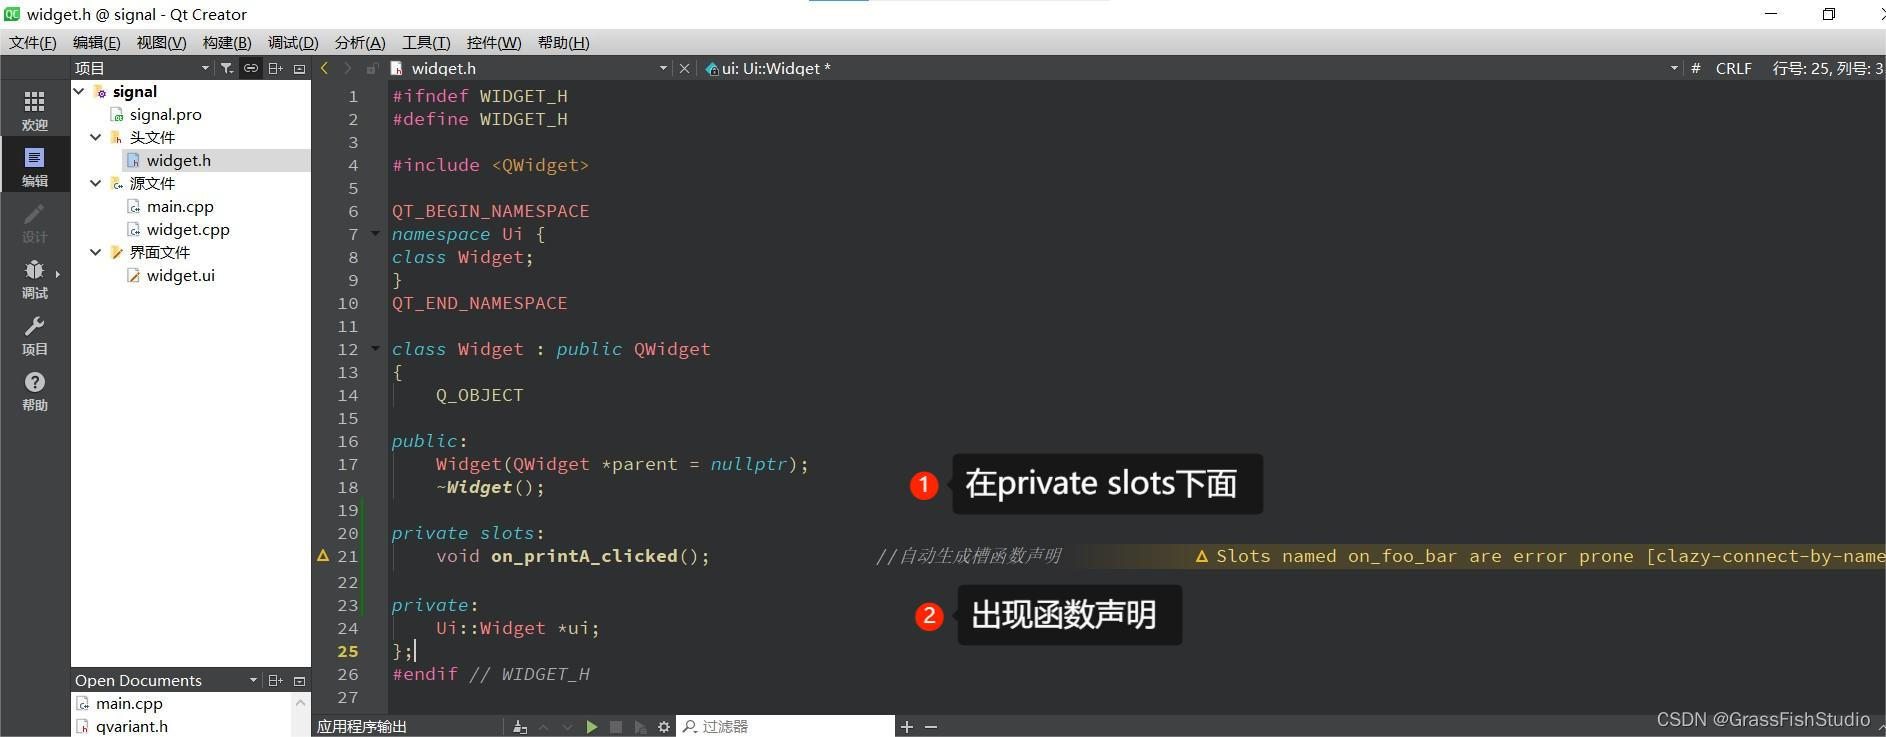Image resolution: width=1886 pixels, height=737 pixels.
Task: Decrease output font size with minus
Action: coord(931,727)
